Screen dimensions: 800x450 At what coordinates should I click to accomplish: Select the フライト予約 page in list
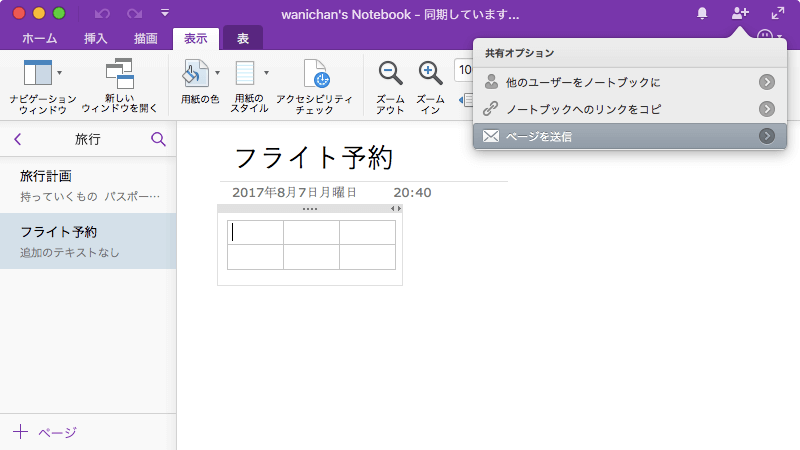(88, 241)
